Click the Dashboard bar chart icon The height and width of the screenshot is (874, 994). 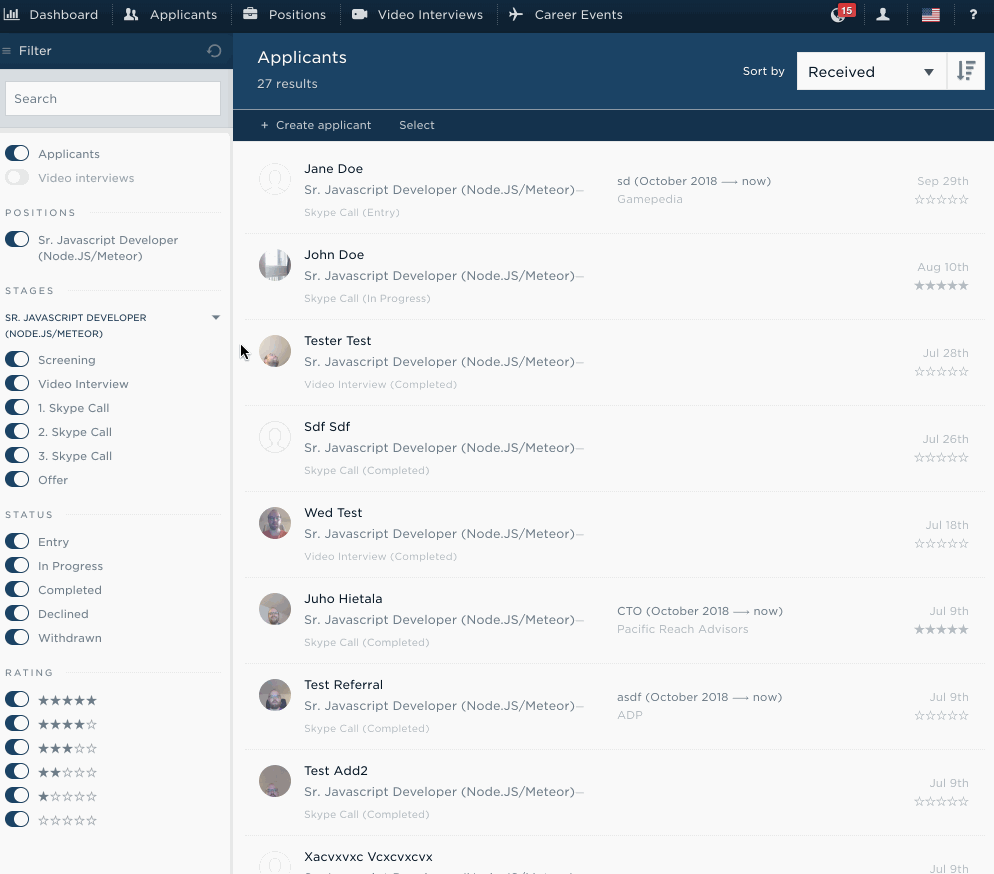tap(11, 14)
